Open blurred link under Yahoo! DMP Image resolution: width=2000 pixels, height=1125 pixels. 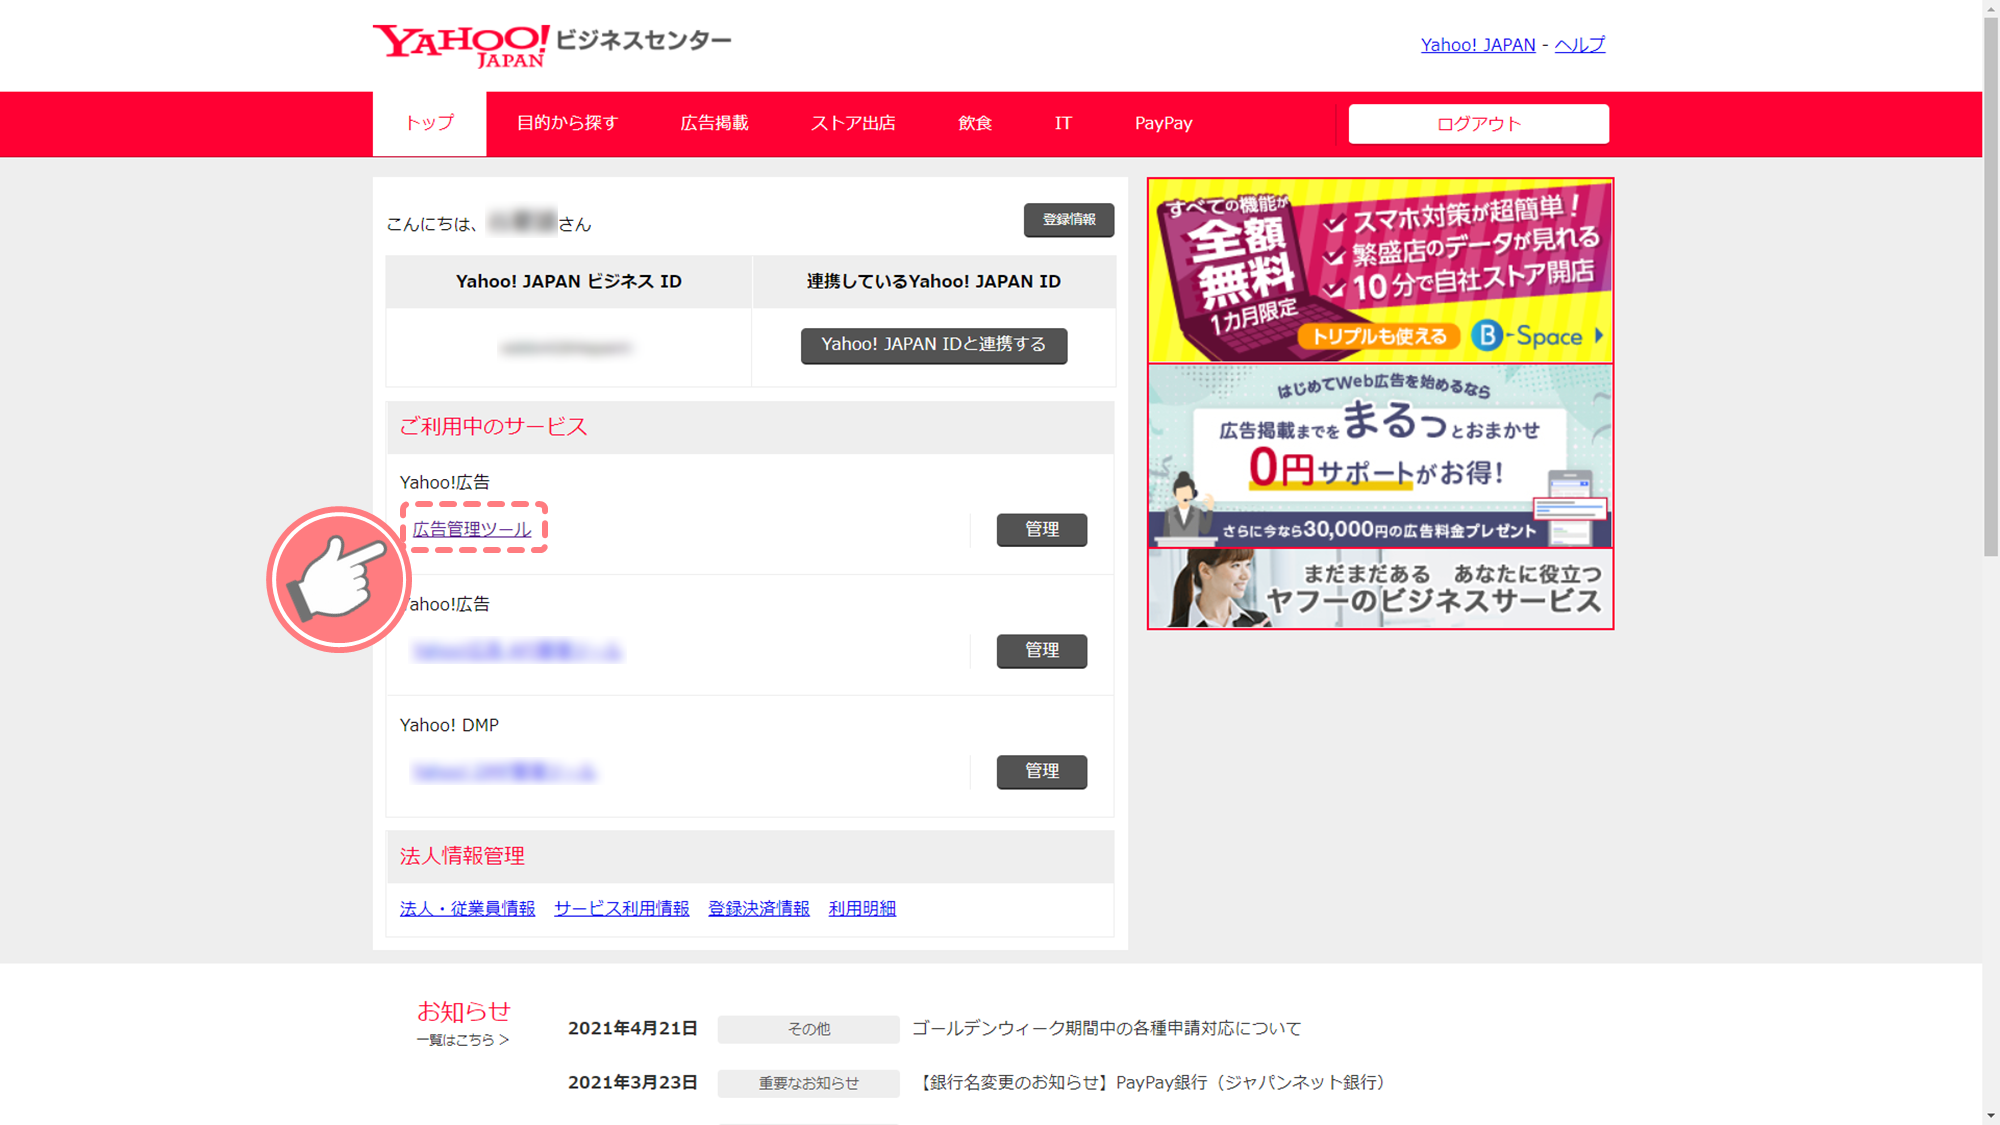pos(504,772)
